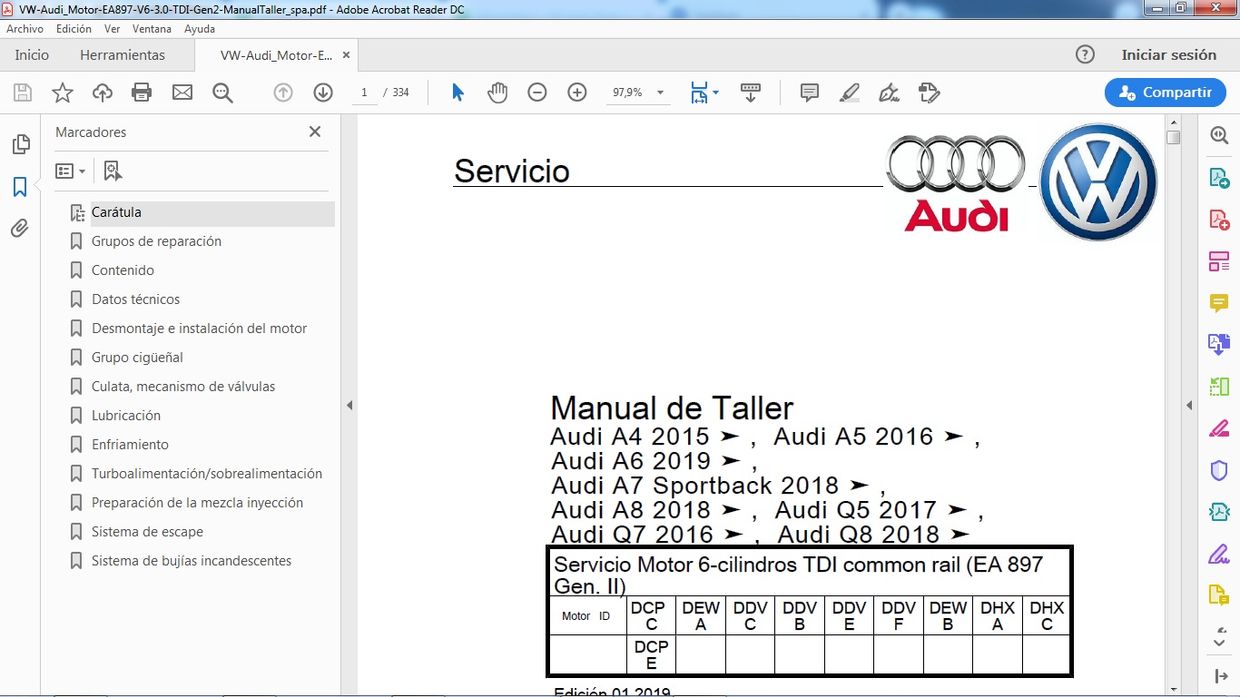The width and height of the screenshot is (1240, 697).
Task: Select the Hand tool in the toolbar
Action: 497,92
